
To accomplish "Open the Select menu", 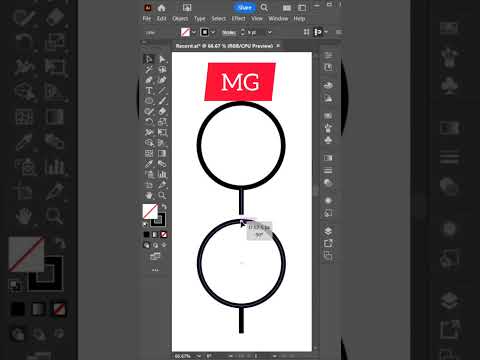I will click(x=219, y=19).
